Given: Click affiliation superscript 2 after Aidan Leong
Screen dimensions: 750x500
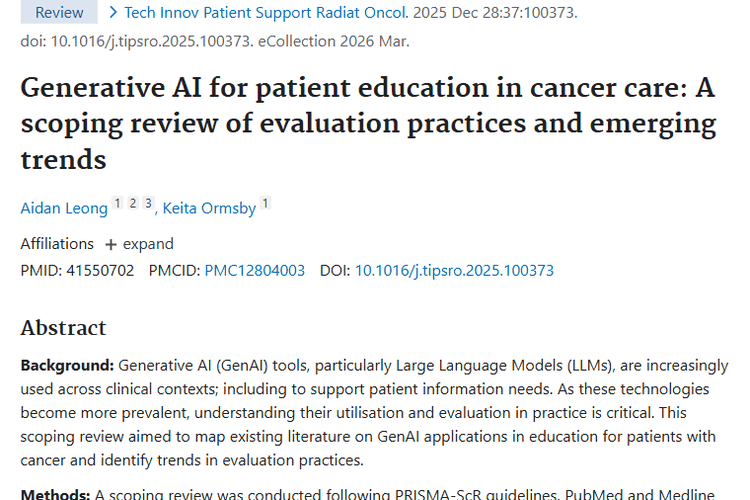Looking at the screenshot, I should [133, 204].
